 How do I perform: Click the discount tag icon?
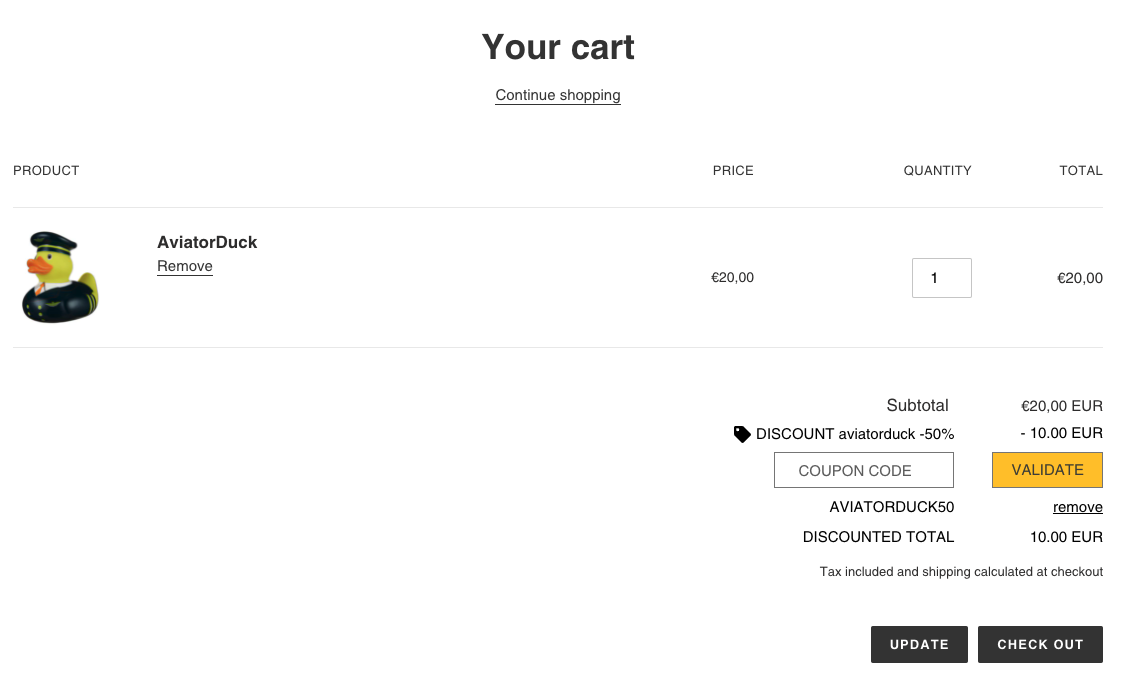(742, 434)
